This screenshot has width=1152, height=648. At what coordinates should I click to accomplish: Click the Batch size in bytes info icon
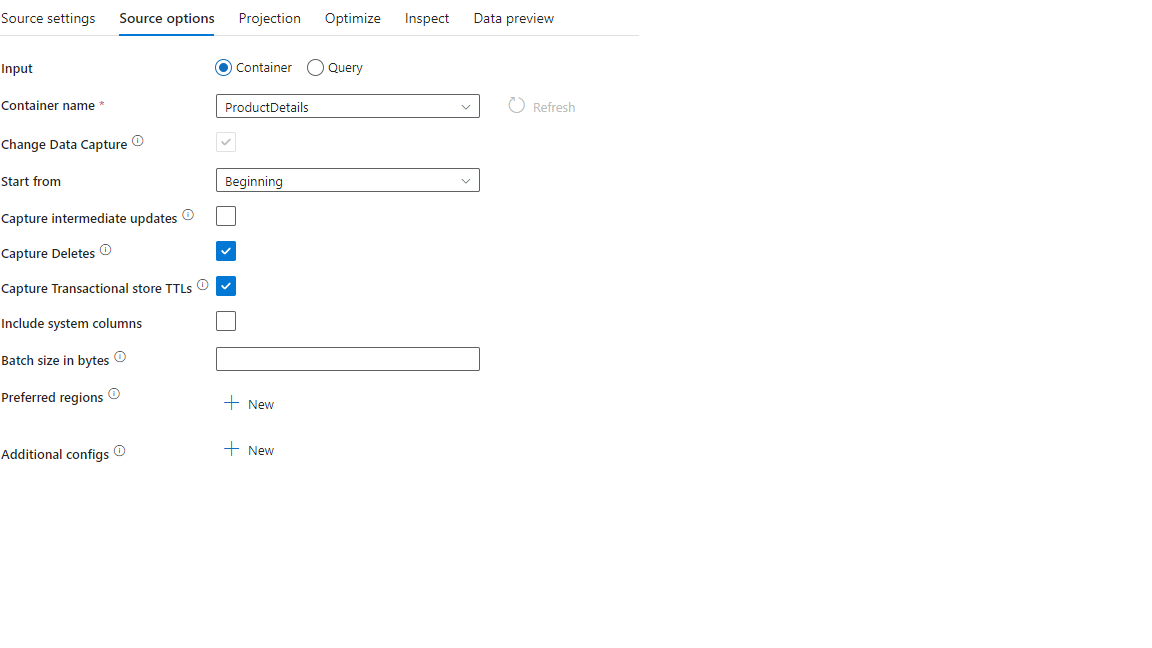click(119, 355)
